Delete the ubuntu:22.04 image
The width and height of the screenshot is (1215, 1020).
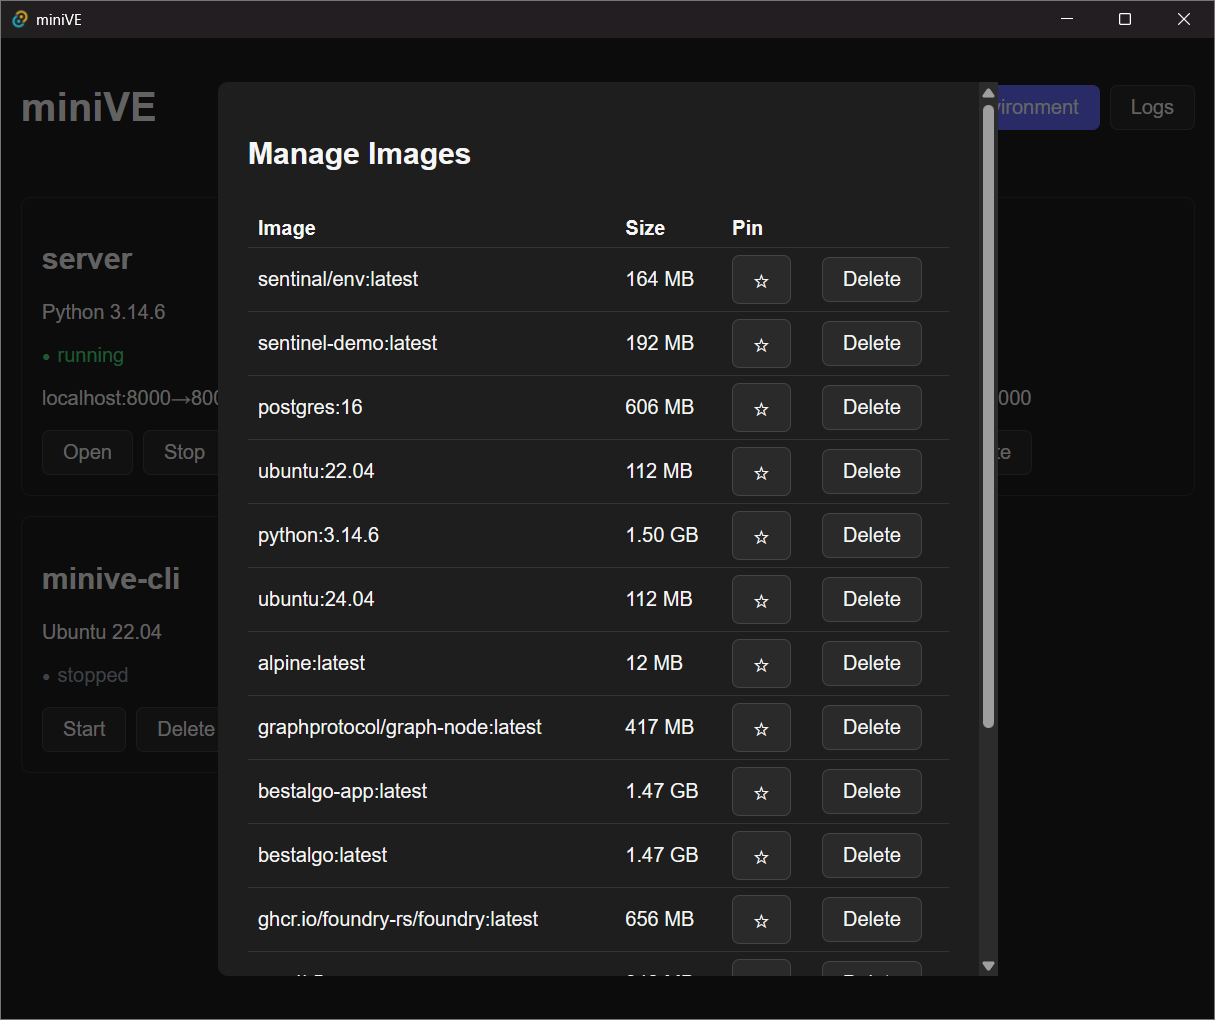(x=872, y=471)
